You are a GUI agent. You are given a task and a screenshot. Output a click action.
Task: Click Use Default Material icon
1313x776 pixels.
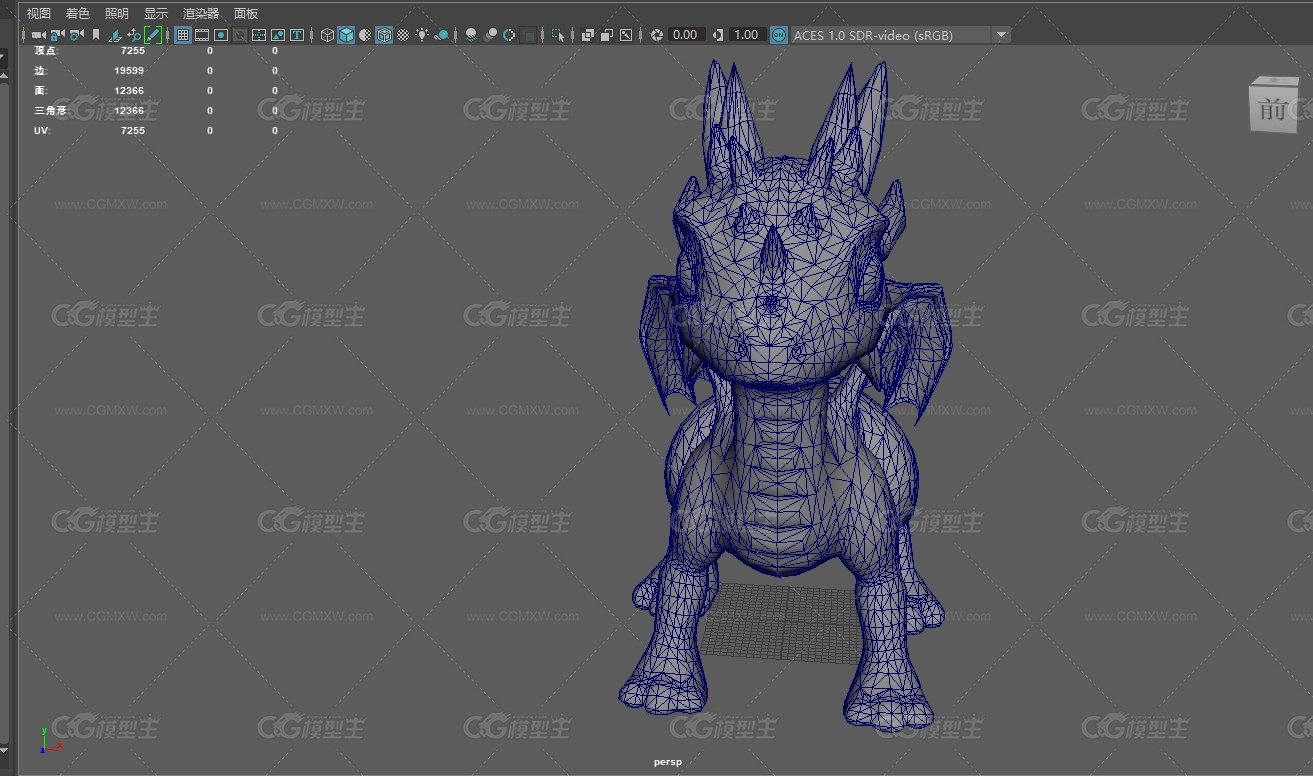[x=365, y=35]
